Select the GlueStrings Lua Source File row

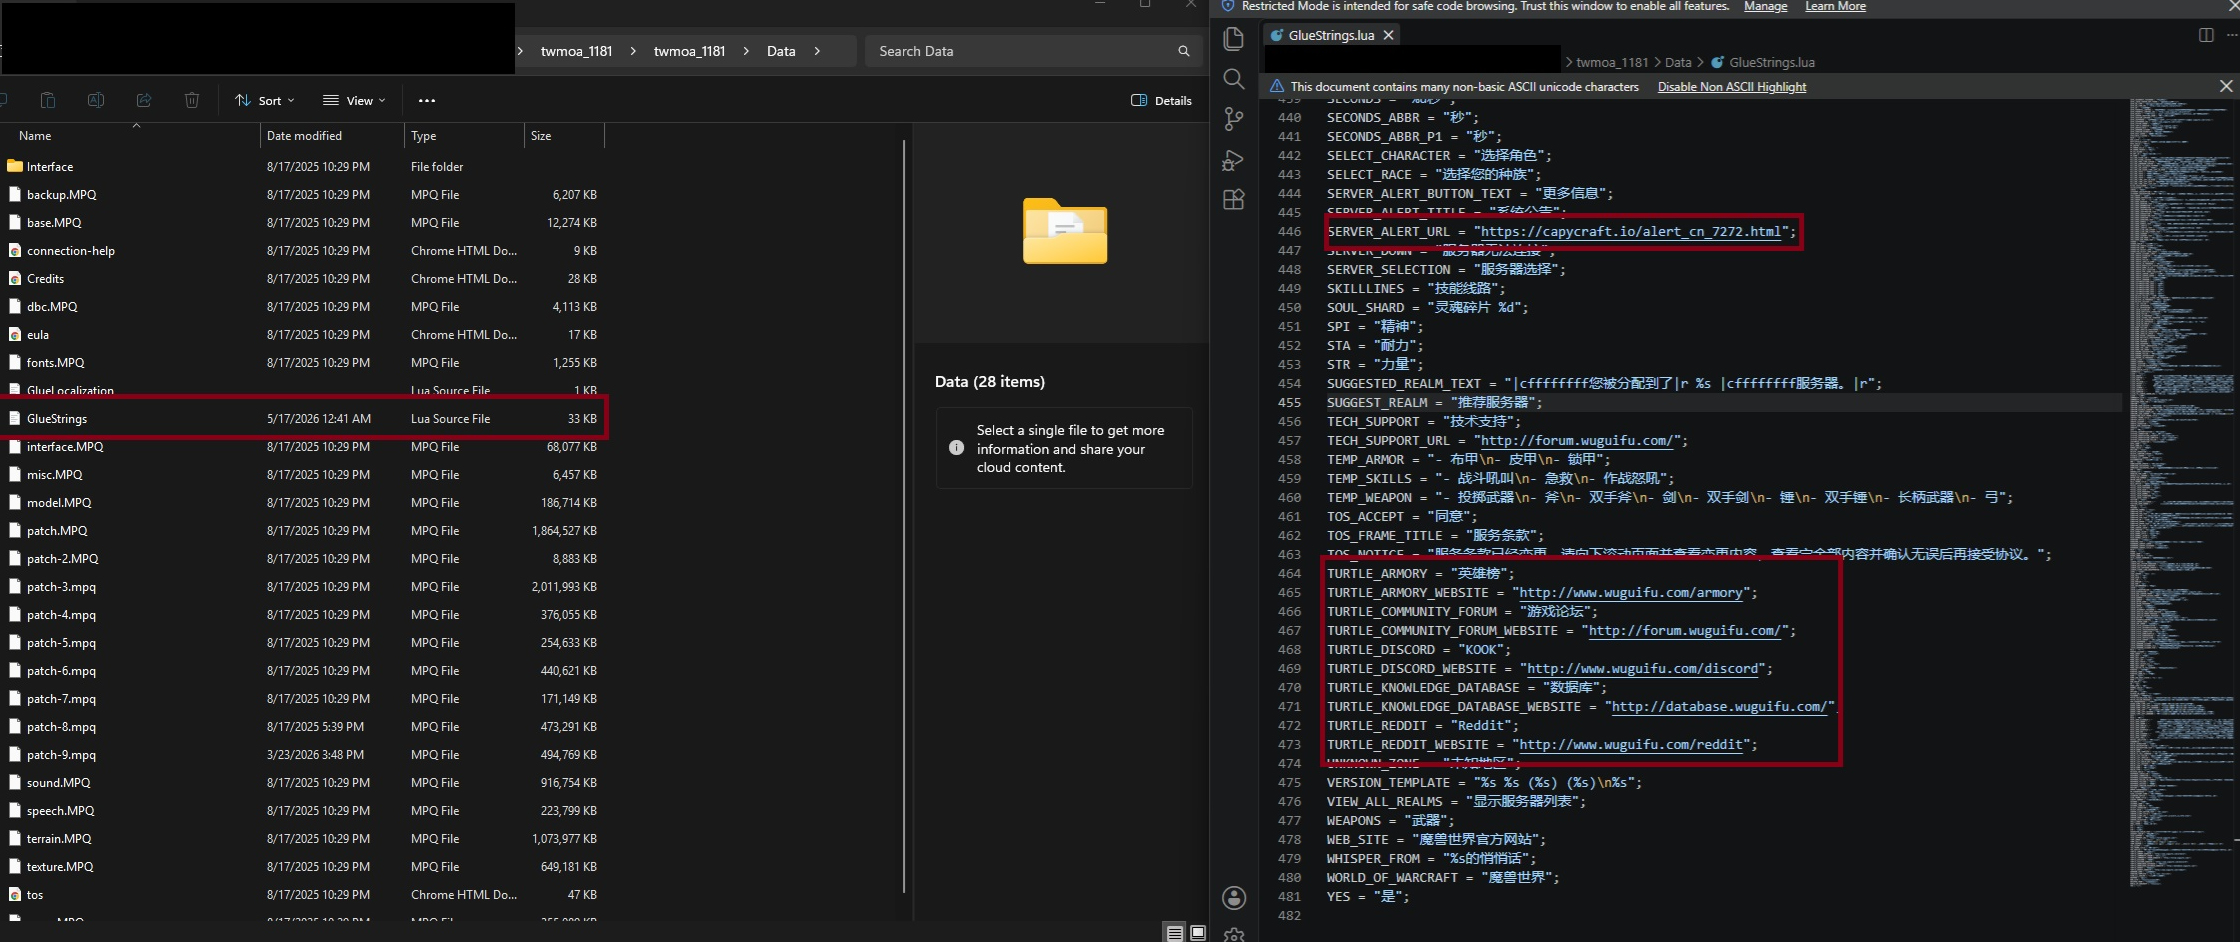[302, 418]
